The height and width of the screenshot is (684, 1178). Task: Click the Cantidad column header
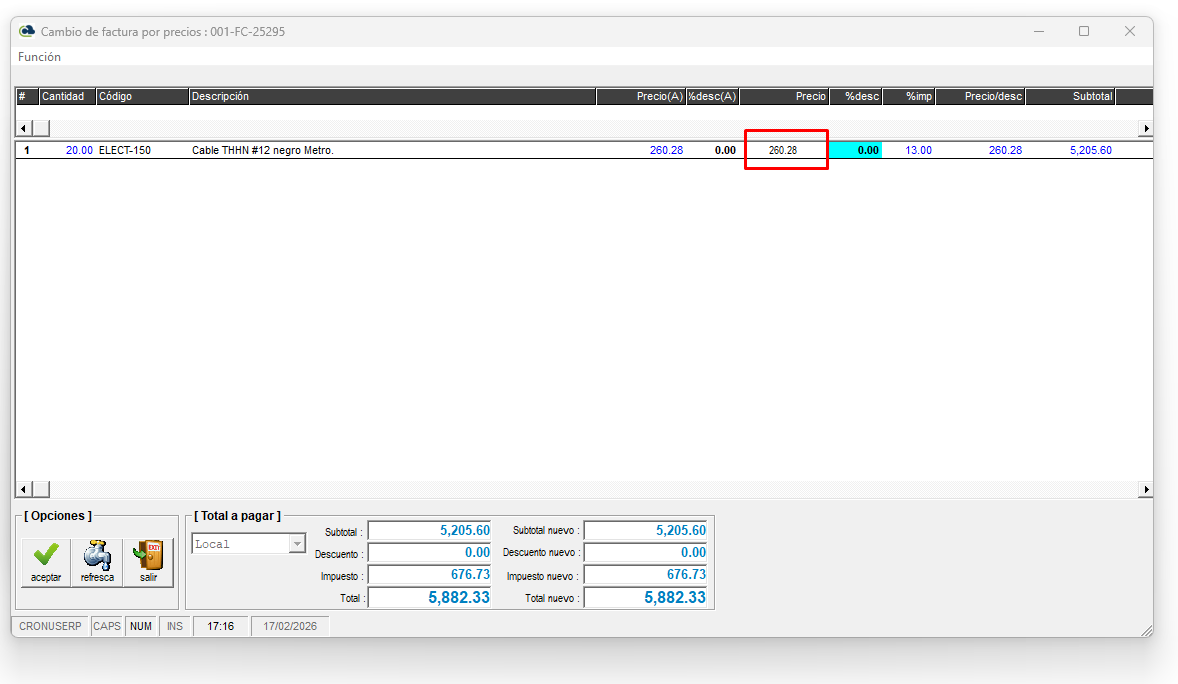click(x=67, y=97)
